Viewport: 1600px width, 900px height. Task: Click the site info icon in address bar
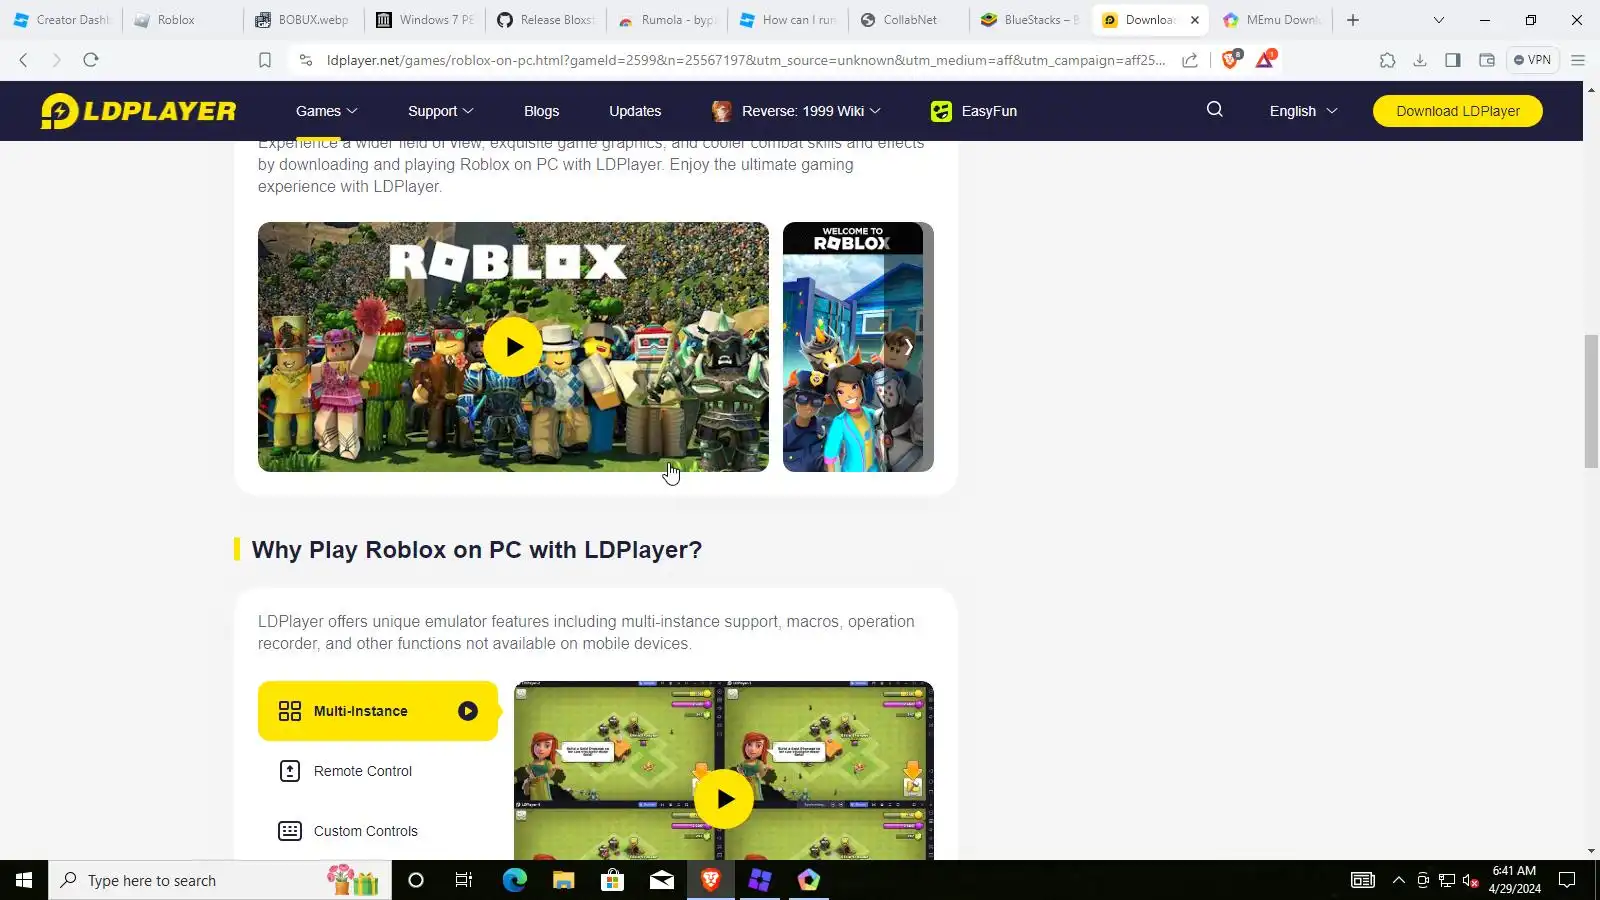click(x=306, y=60)
